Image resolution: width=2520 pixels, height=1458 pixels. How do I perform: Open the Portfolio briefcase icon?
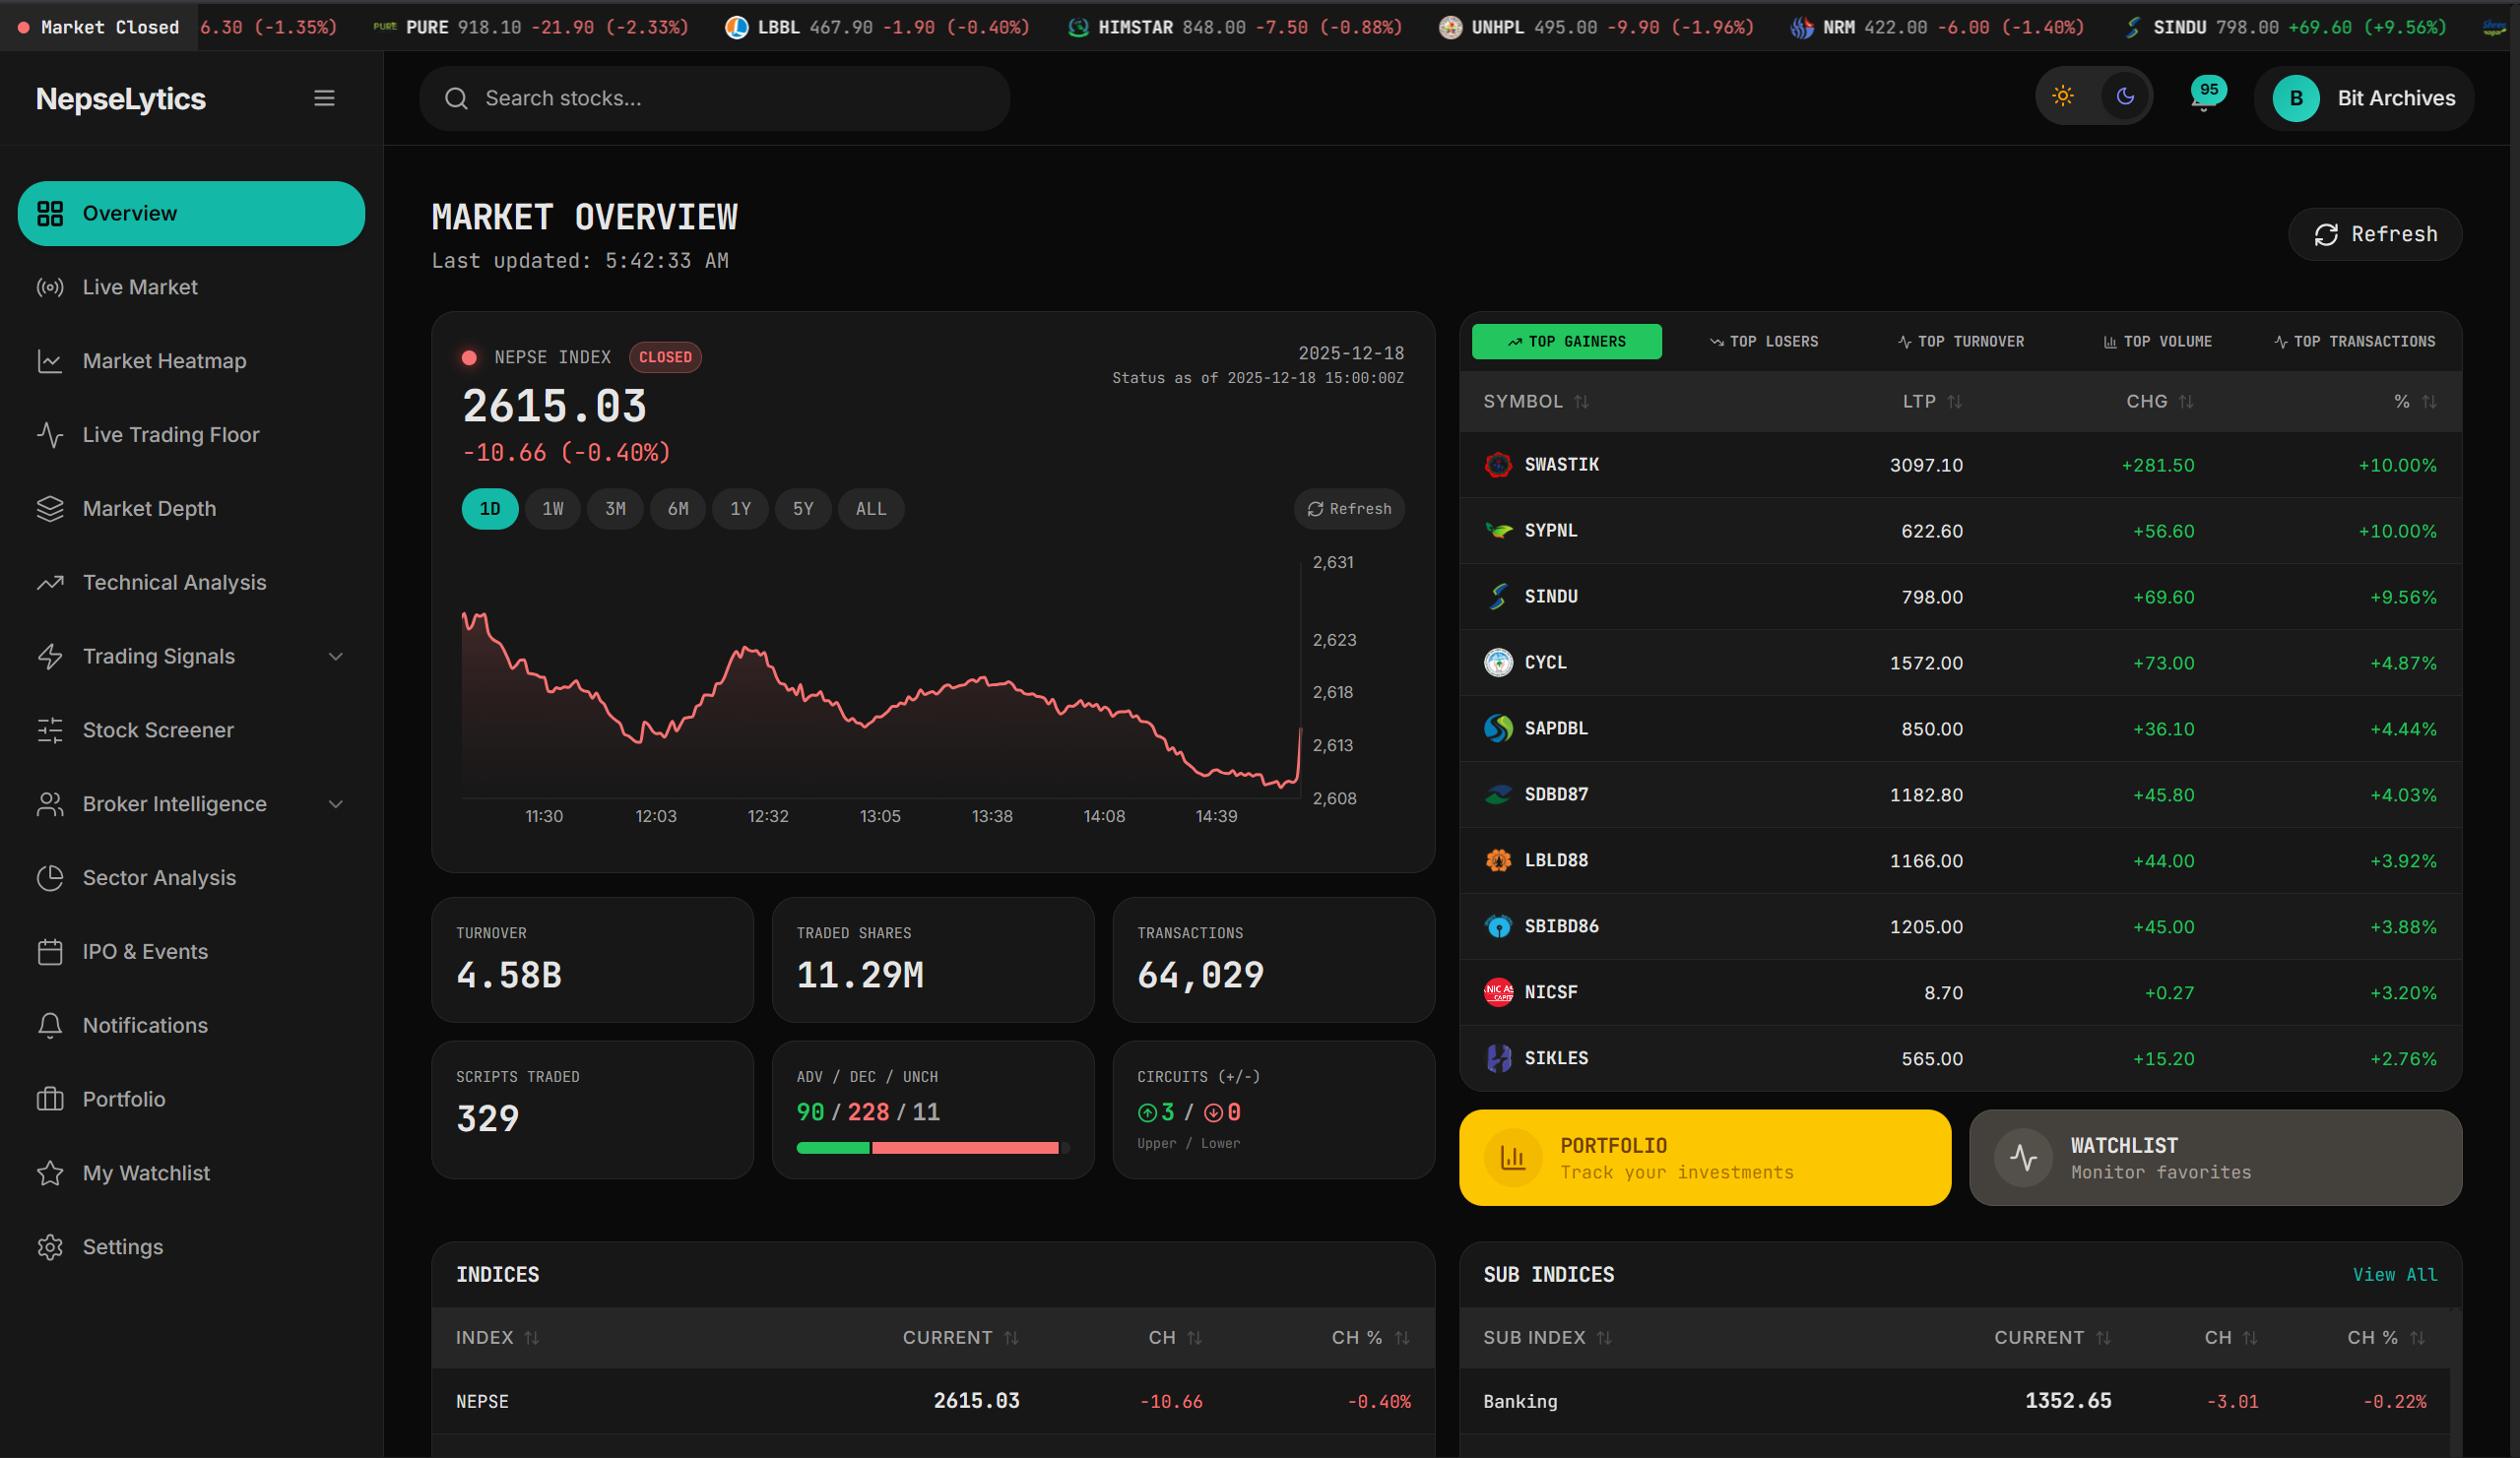point(51,1098)
